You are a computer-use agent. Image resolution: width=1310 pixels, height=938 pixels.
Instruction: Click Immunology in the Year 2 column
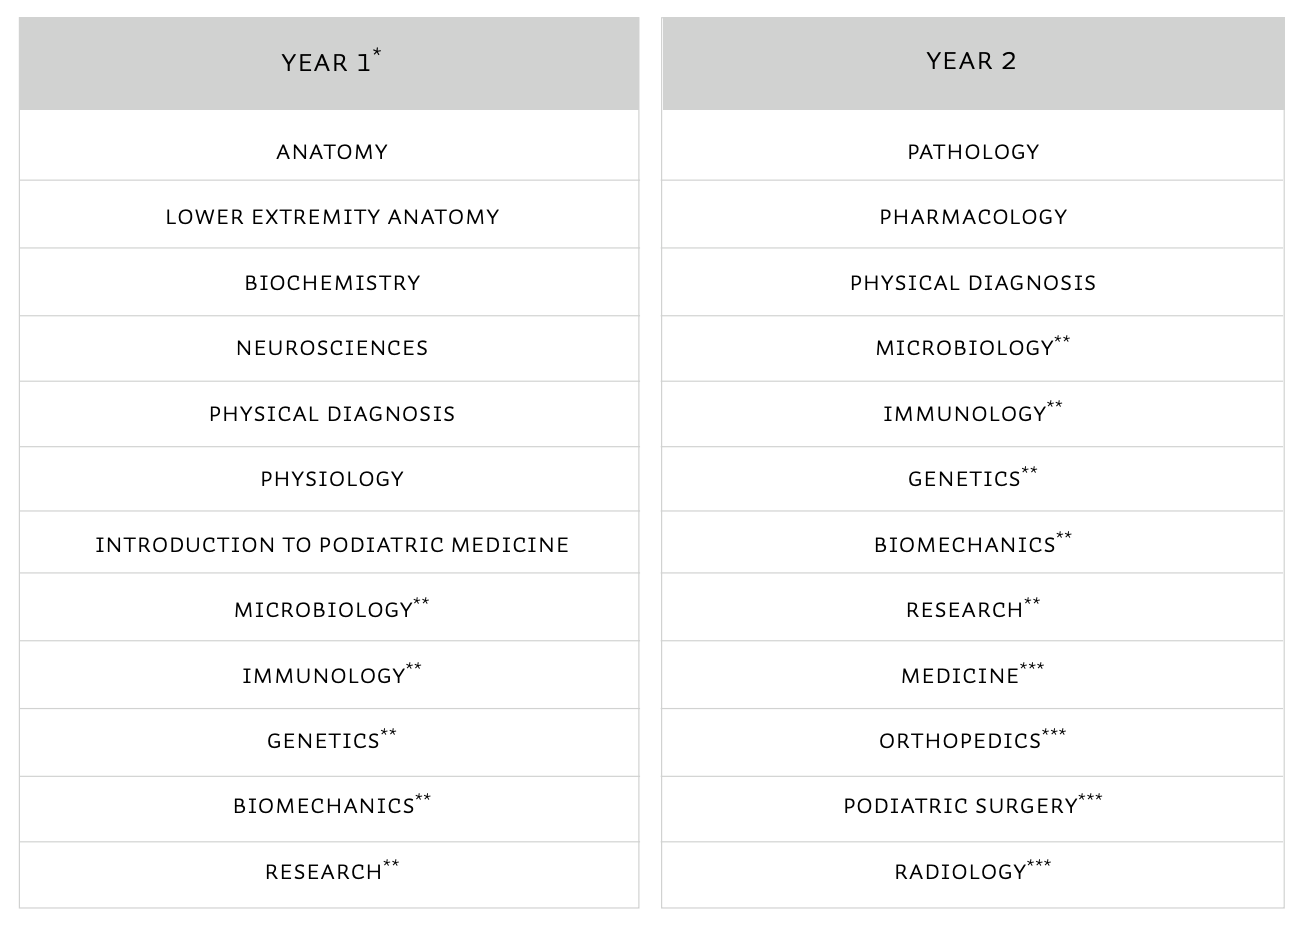(x=965, y=414)
